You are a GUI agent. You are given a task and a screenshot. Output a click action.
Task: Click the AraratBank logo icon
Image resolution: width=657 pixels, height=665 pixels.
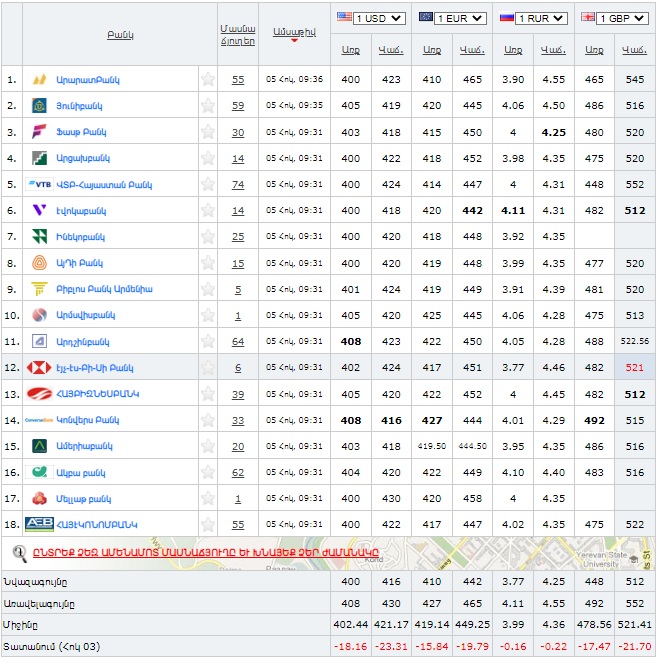tap(39, 79)
